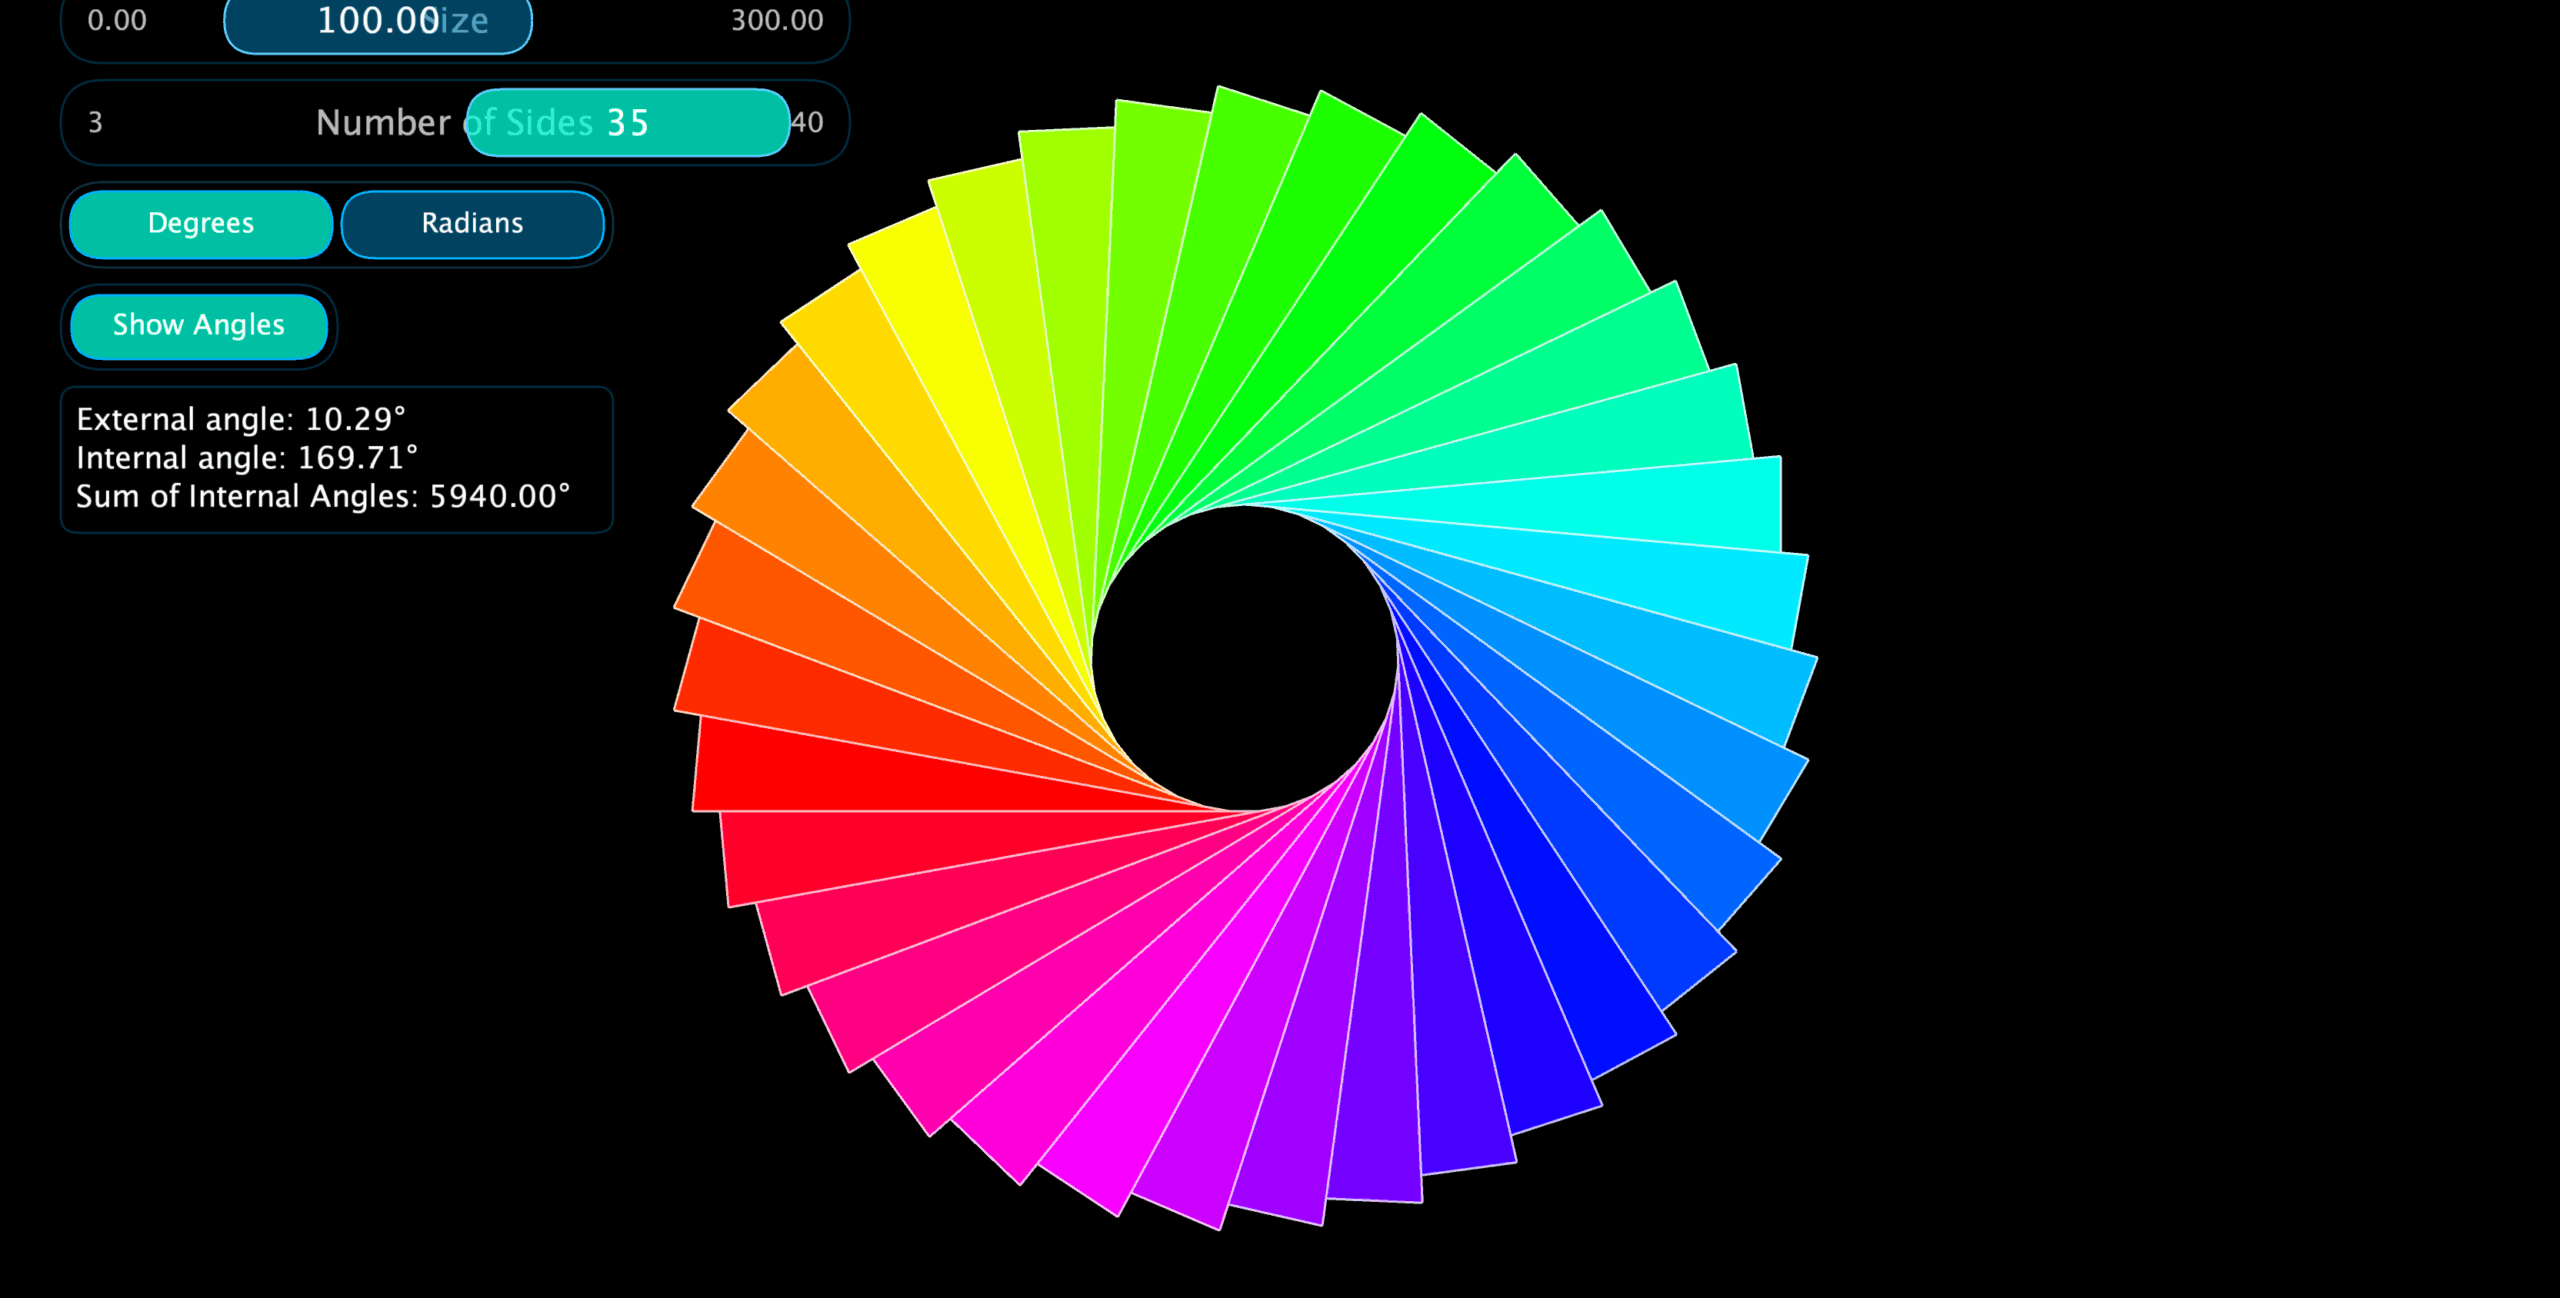Click the Sum of Internal Angles value
Image resolution: width=2560 pixels, height=1298 pixels.
[324, 495]
